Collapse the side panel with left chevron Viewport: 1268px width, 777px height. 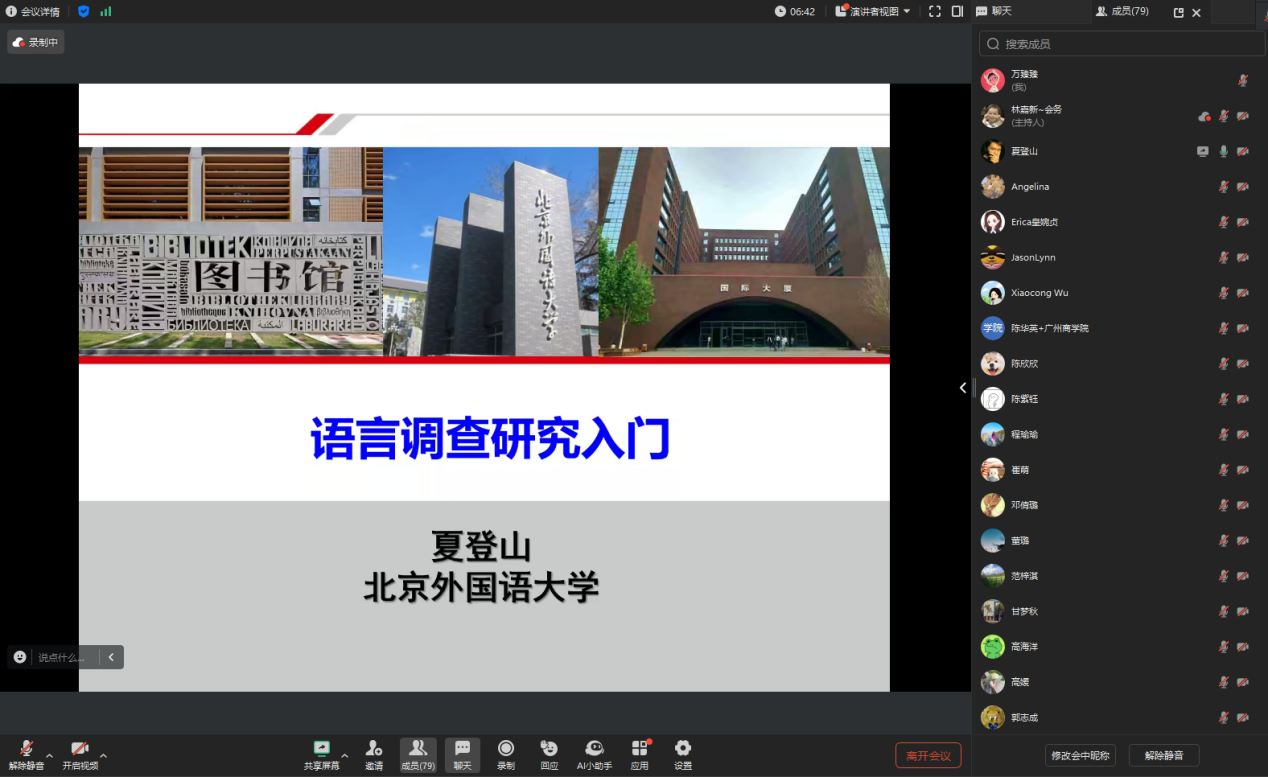pos(963,388)
